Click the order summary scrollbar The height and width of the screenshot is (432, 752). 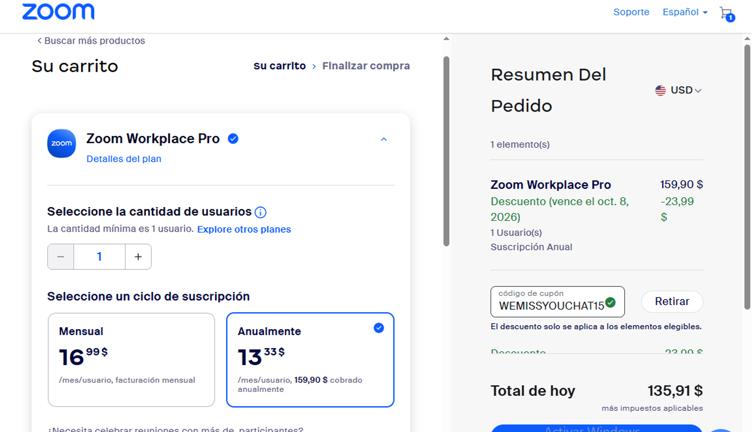pyautogui.click(x=747, y=177)
